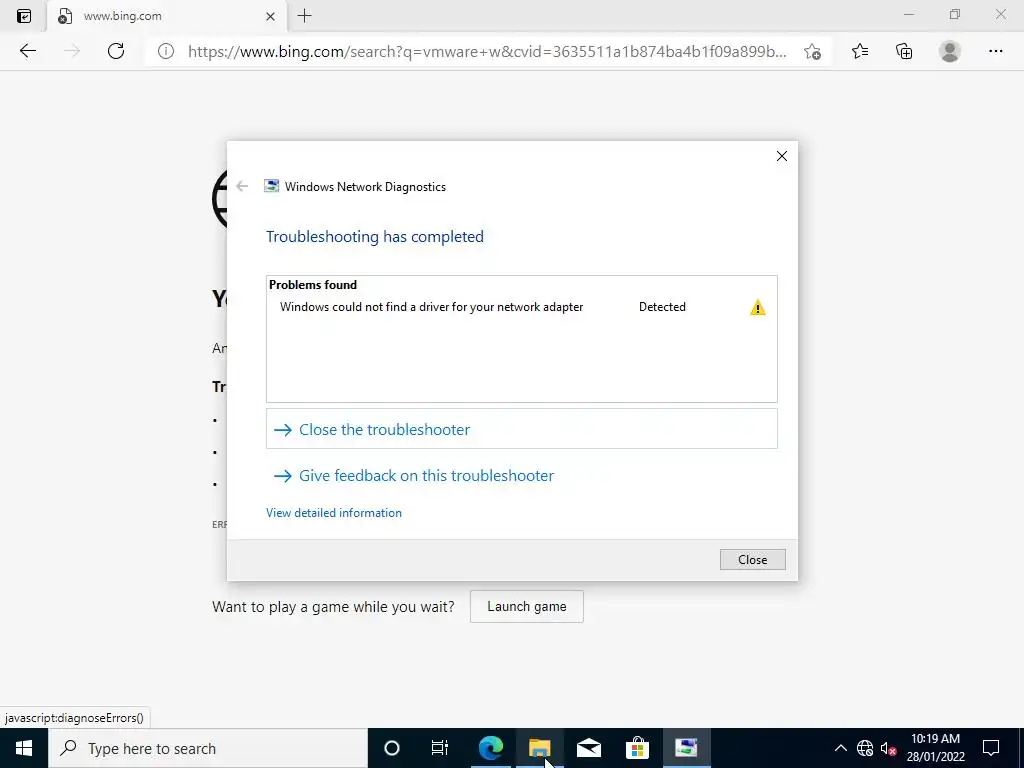
Task: Open Cortana from the taskbar
Action: click(x=392, y=748)
